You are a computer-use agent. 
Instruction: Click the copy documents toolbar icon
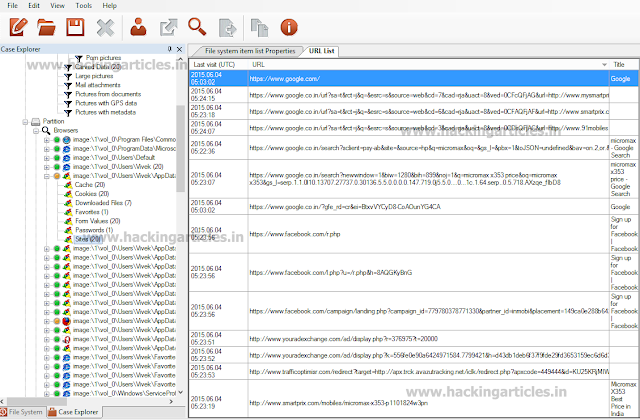point(259,28)
